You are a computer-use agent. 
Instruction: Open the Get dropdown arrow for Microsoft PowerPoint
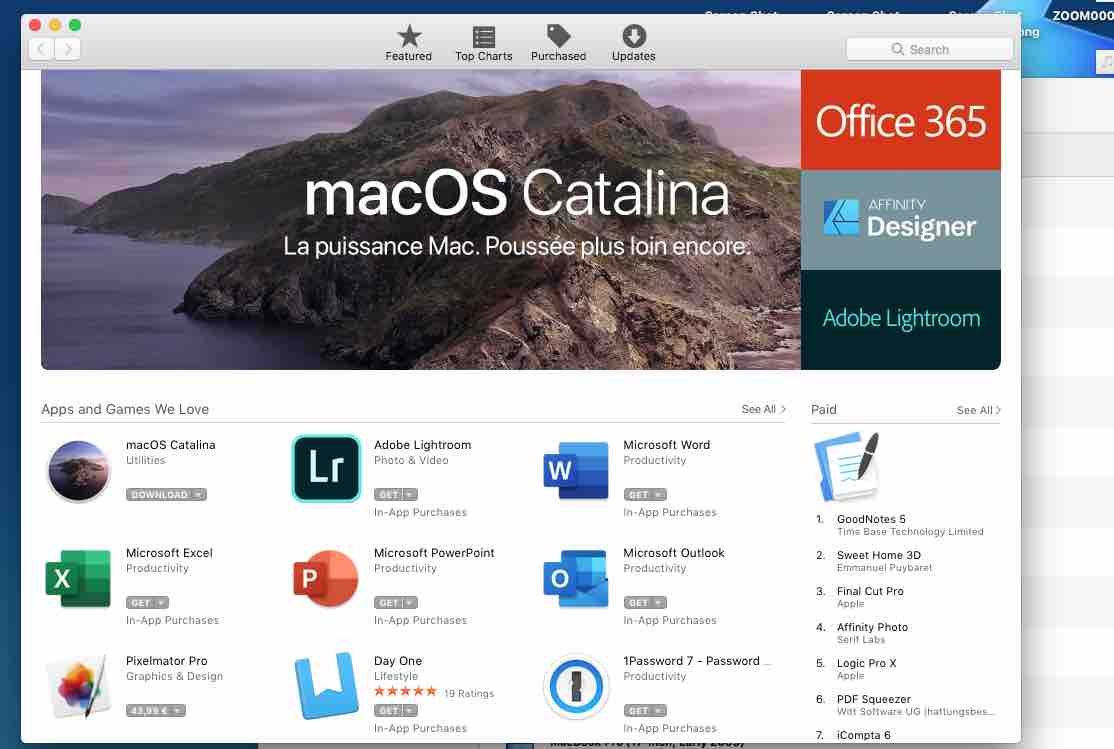(x=410, y=603)
